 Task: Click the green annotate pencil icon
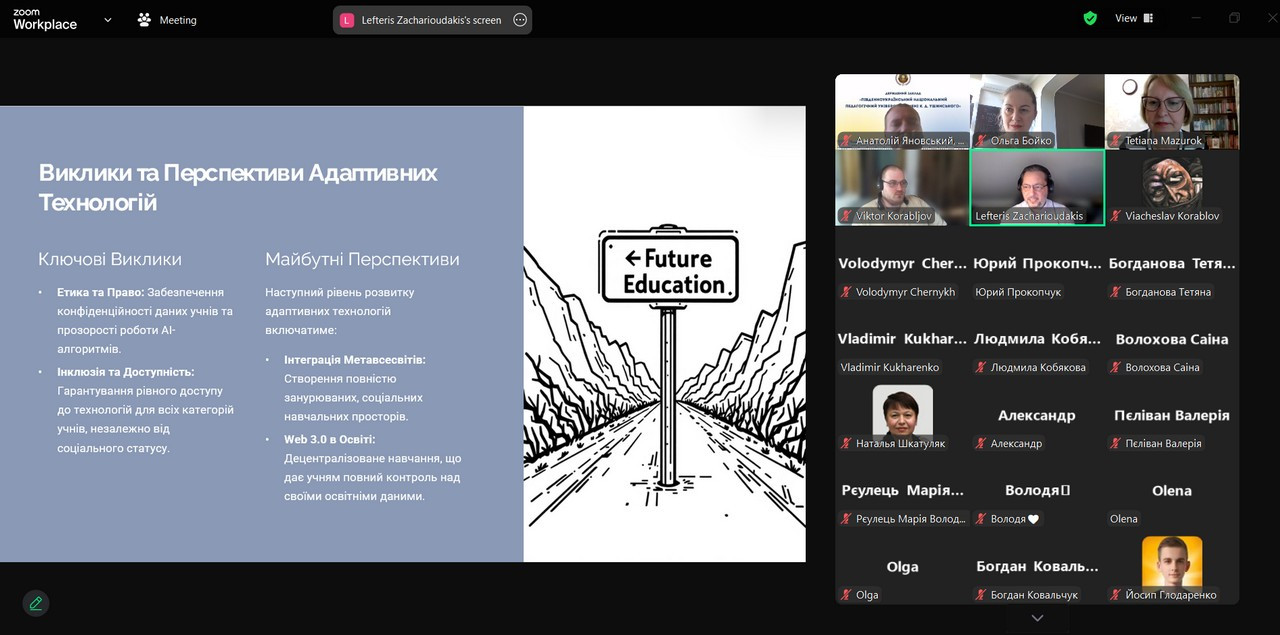[x=36, y=603]
